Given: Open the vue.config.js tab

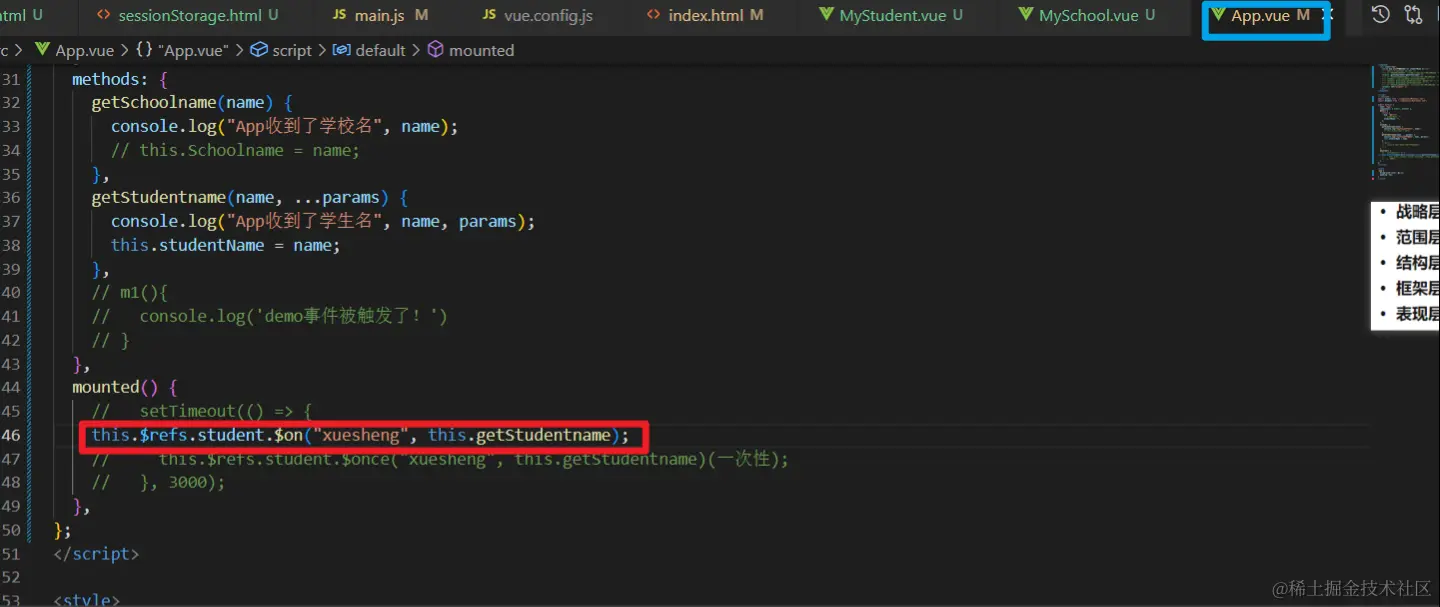Looking at the screenshot, I should tap(537, 15).
